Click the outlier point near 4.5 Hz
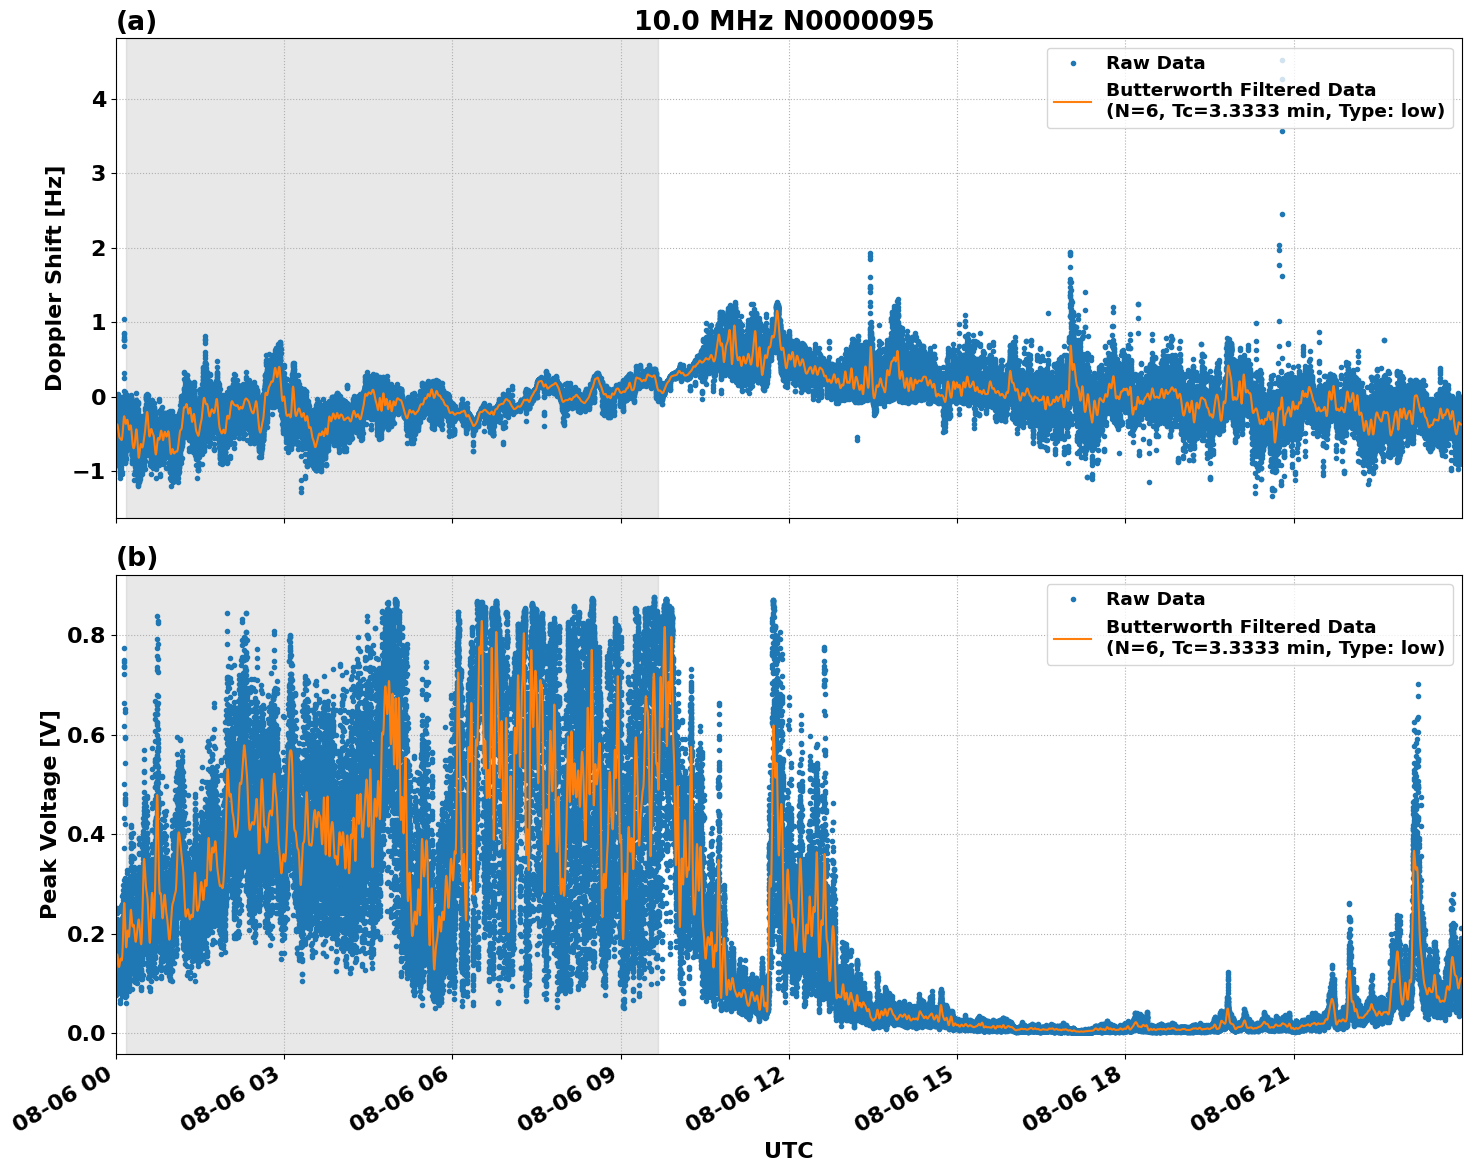The width and height of the screenshot is (1471, 1172). [x=1281, y=60]
